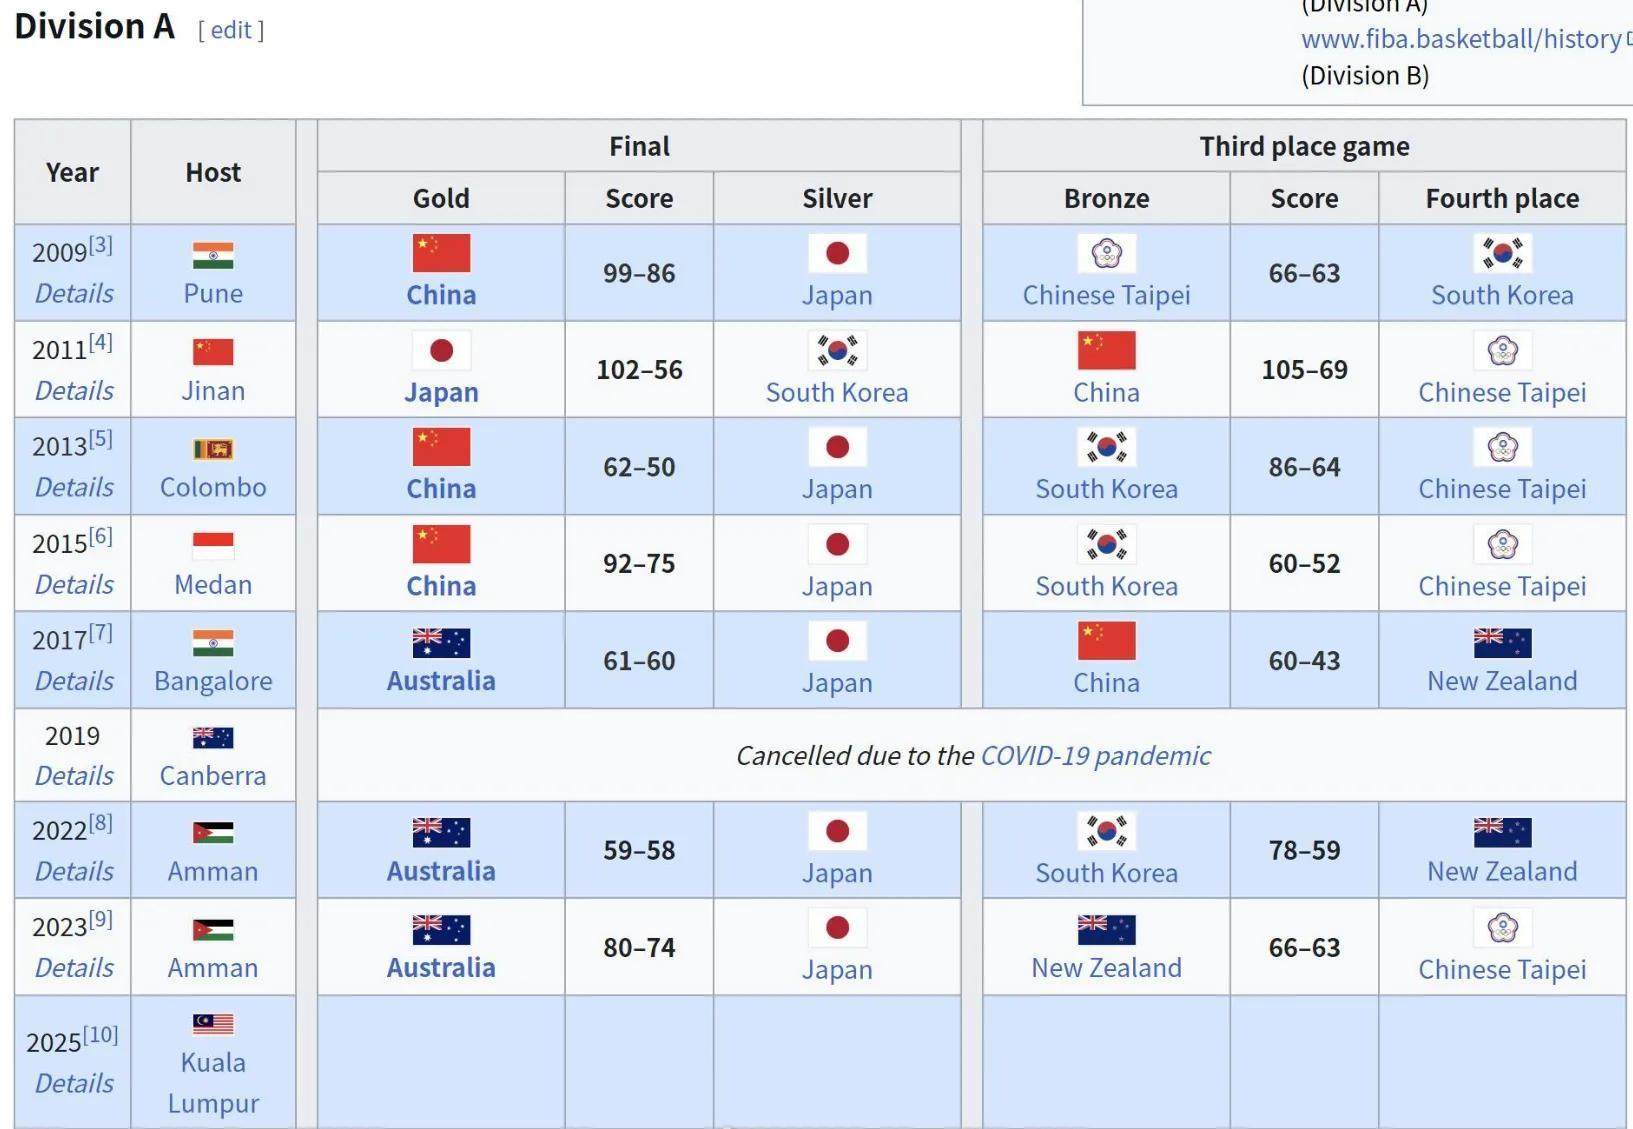Viewport: 1633px width, 1129px height.
Task: Click citation reference 10 next to 2025
Action: pos(100,1035)
